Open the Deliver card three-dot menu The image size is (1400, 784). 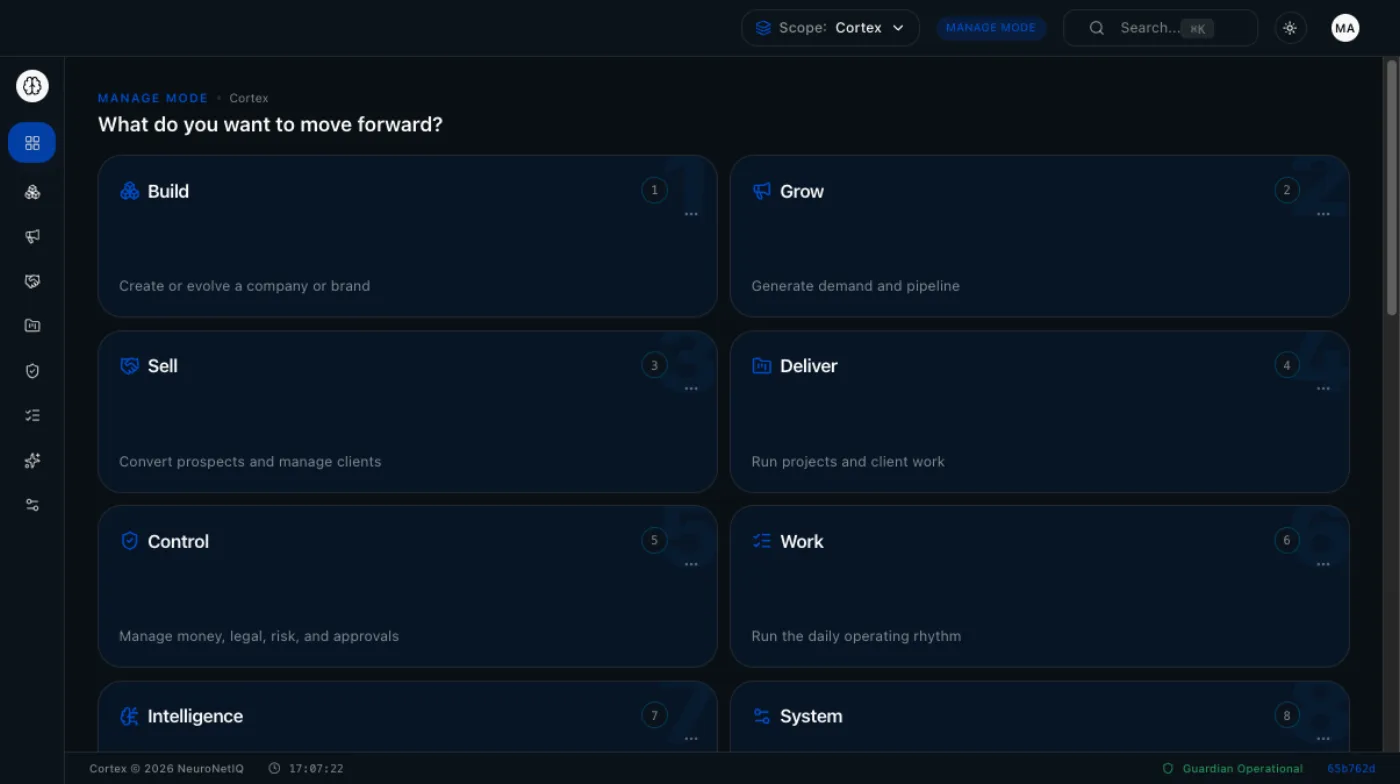click(x=1323, y=389)
